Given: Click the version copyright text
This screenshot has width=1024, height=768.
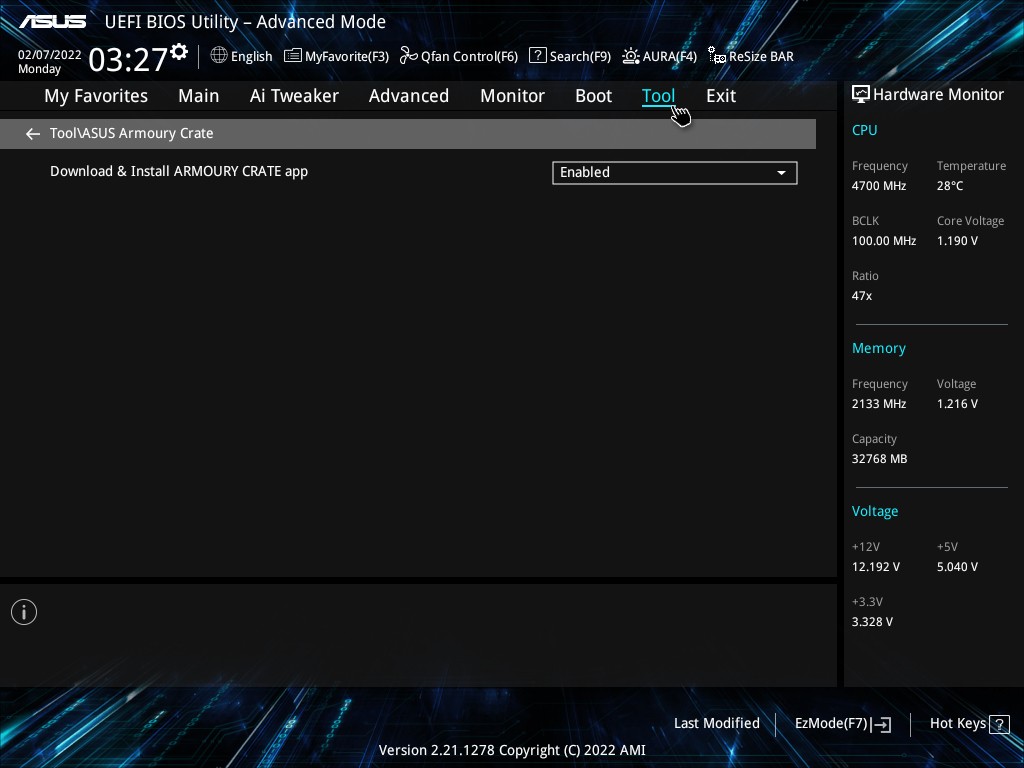Looking at the screenshot, I should [x=512, y=750].
